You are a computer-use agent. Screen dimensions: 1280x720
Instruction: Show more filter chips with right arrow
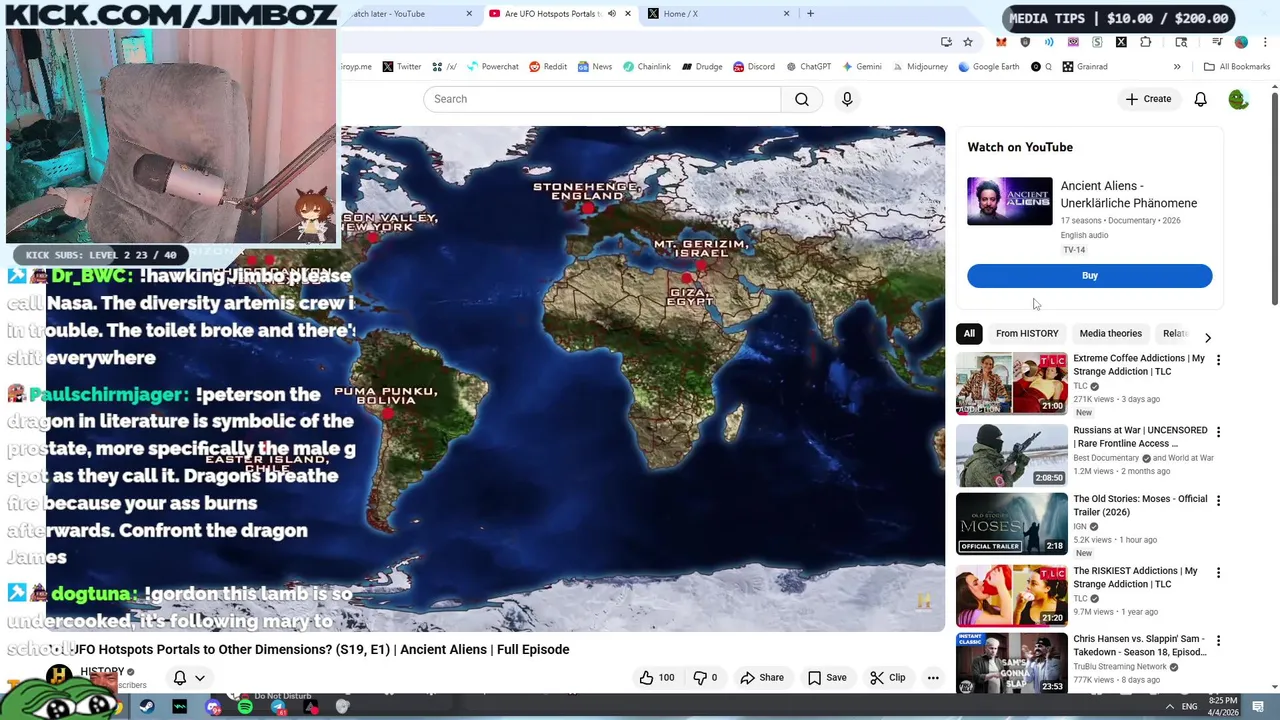(x=1207, y=337)
